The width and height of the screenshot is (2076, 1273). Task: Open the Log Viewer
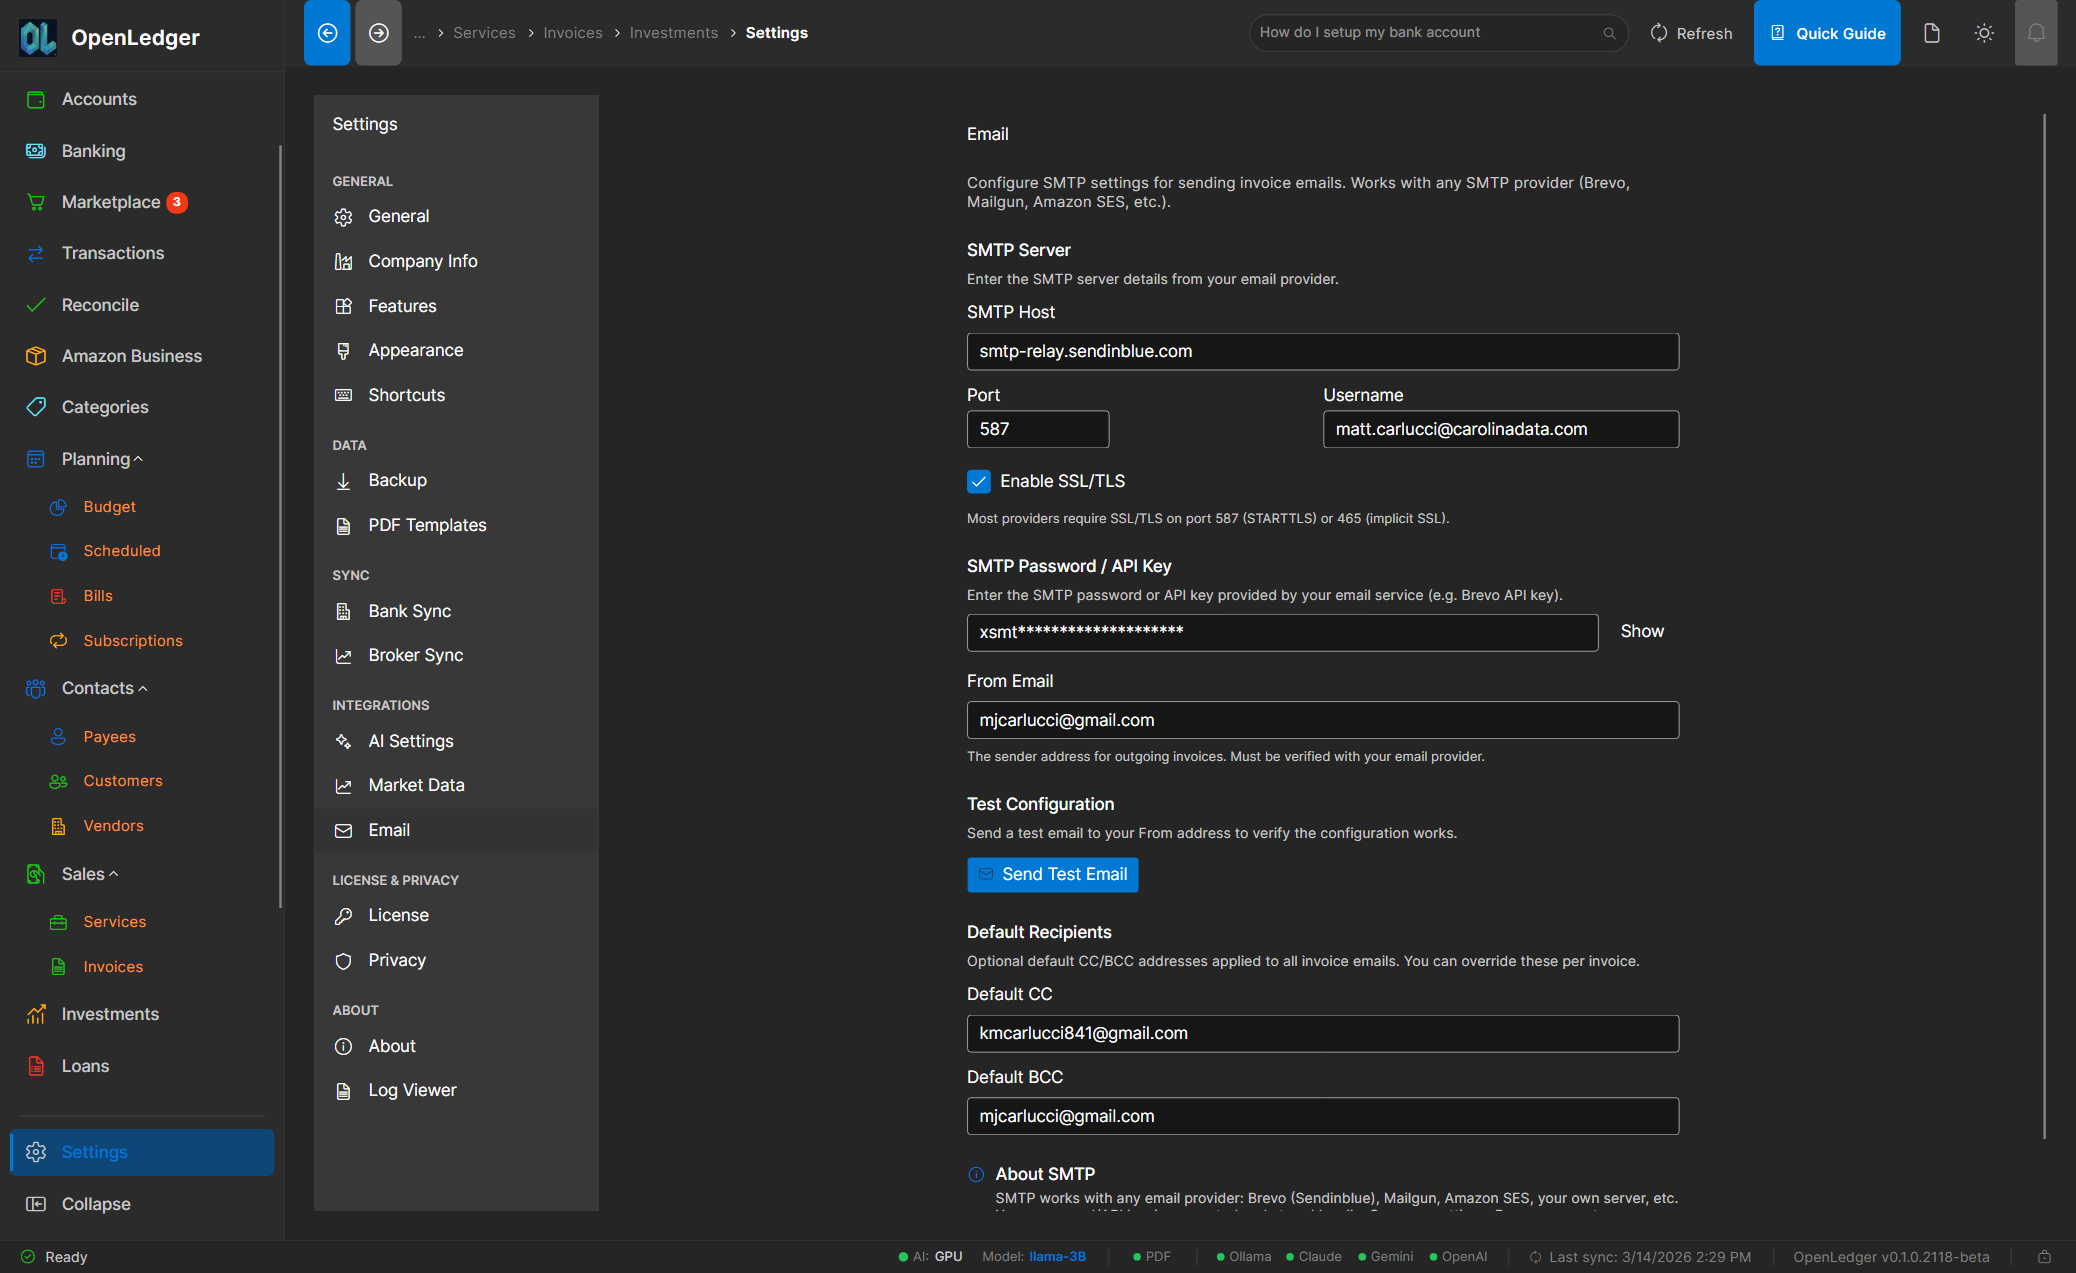(x=411, y=1089)
